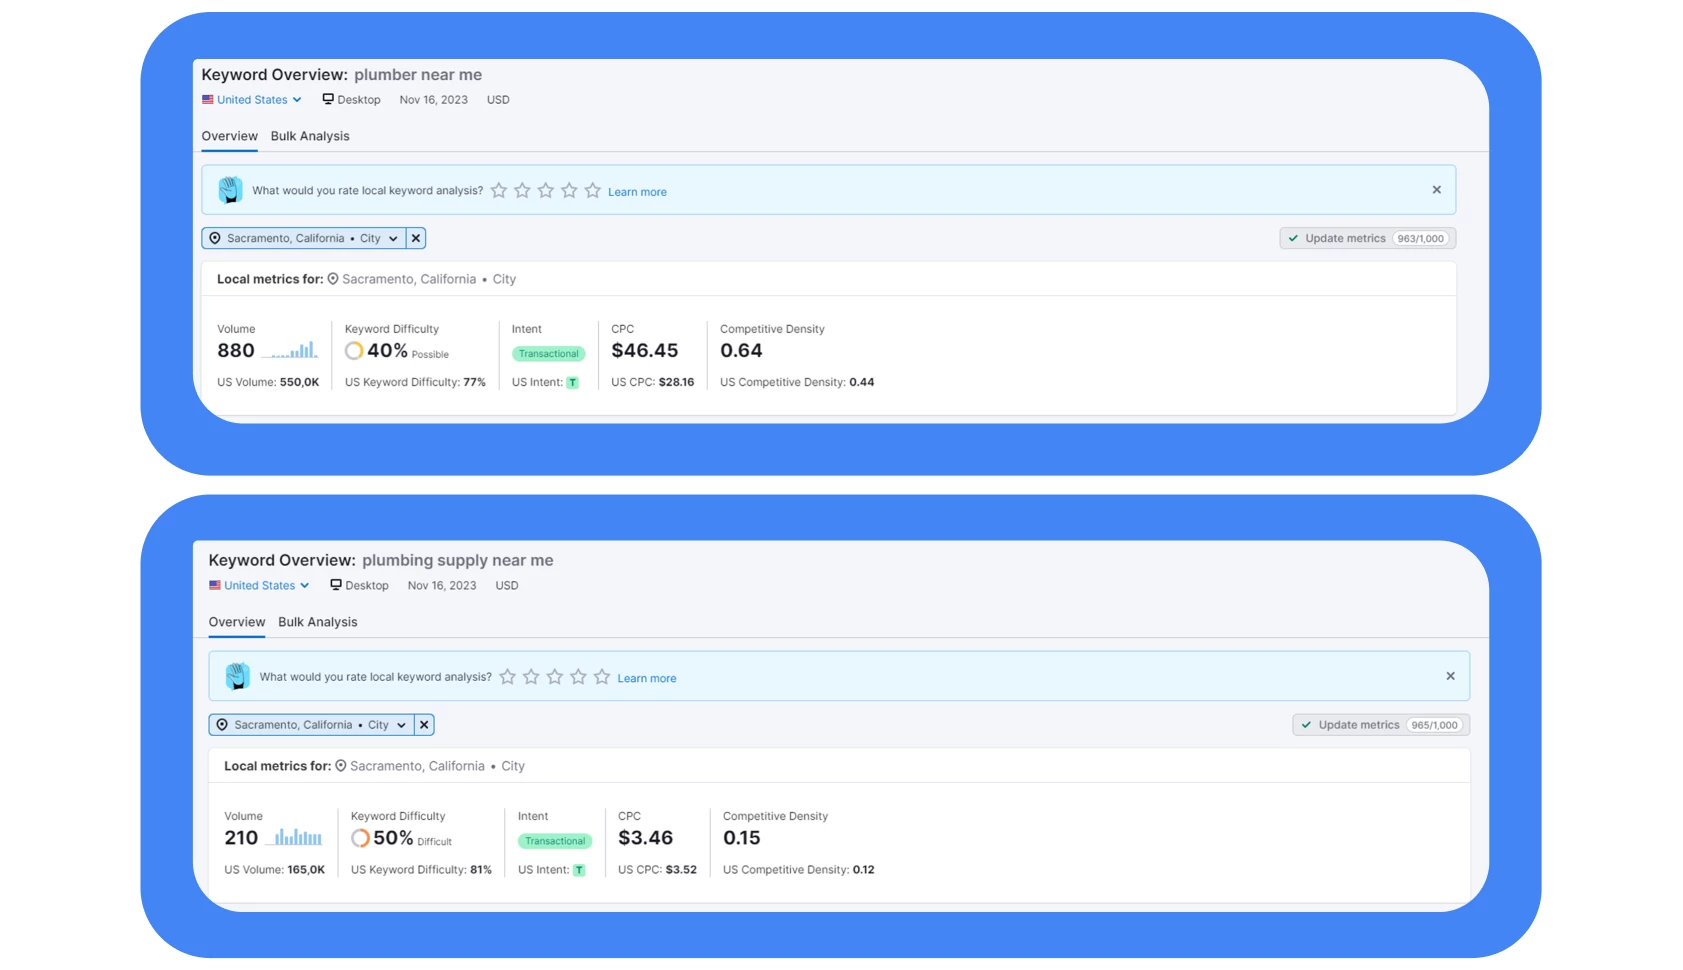1683x970 pixels.
Task: Open United States dropdown in plumbing supply panel
Action: click(x=259, y=586)
